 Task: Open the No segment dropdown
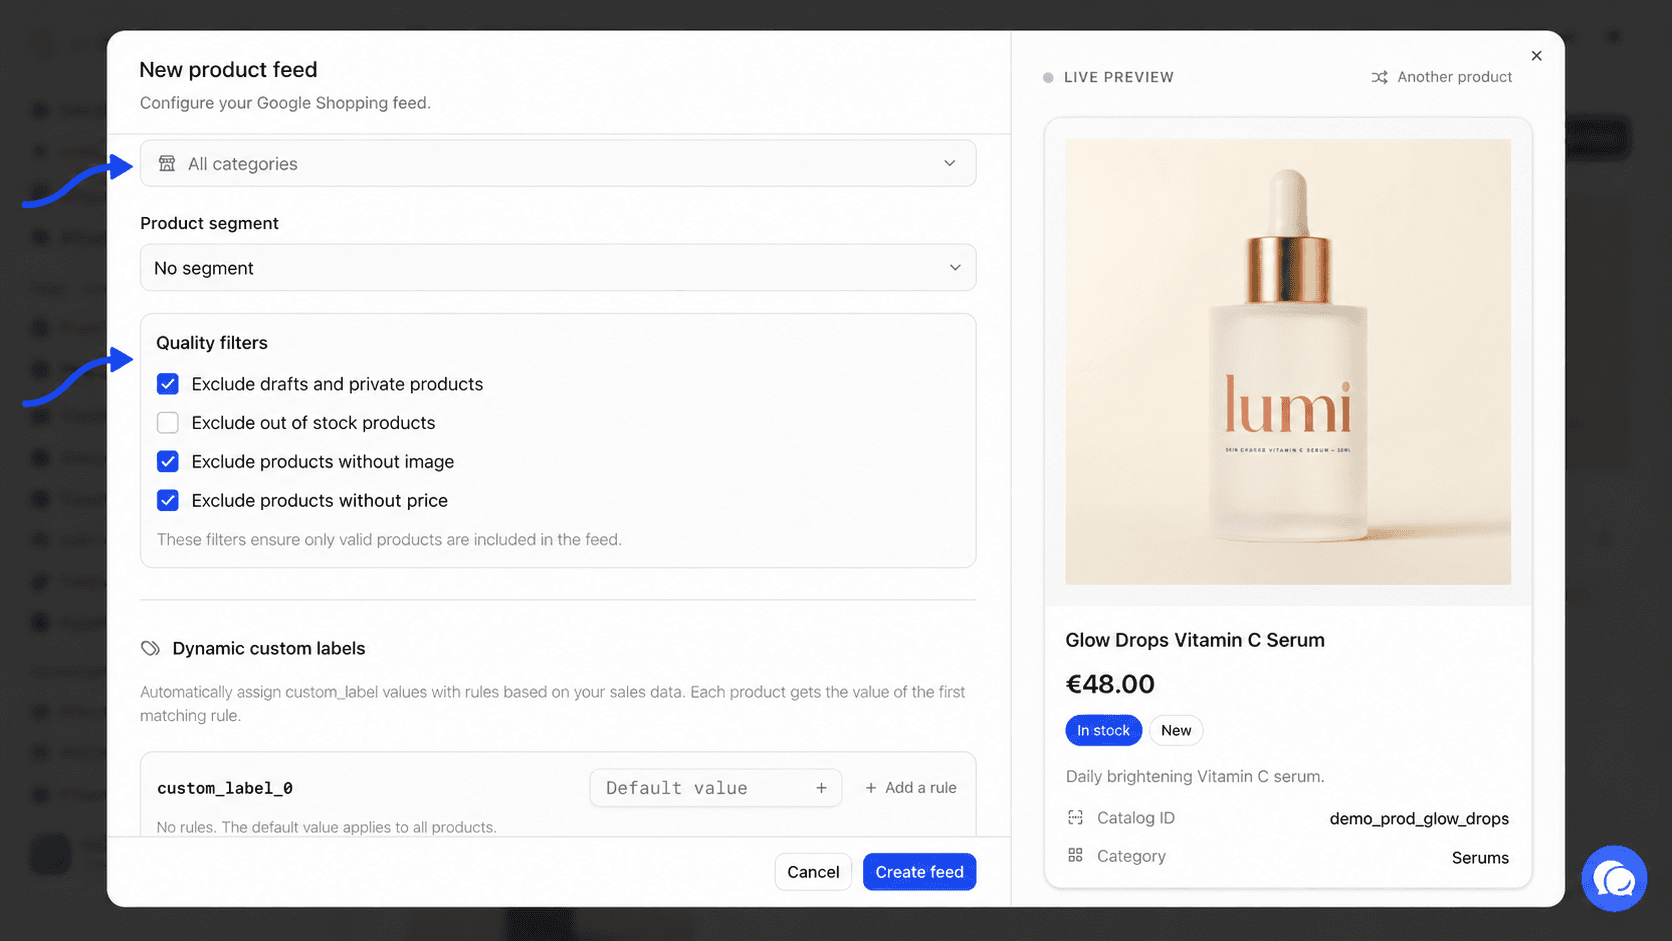(x=558, y=268)
